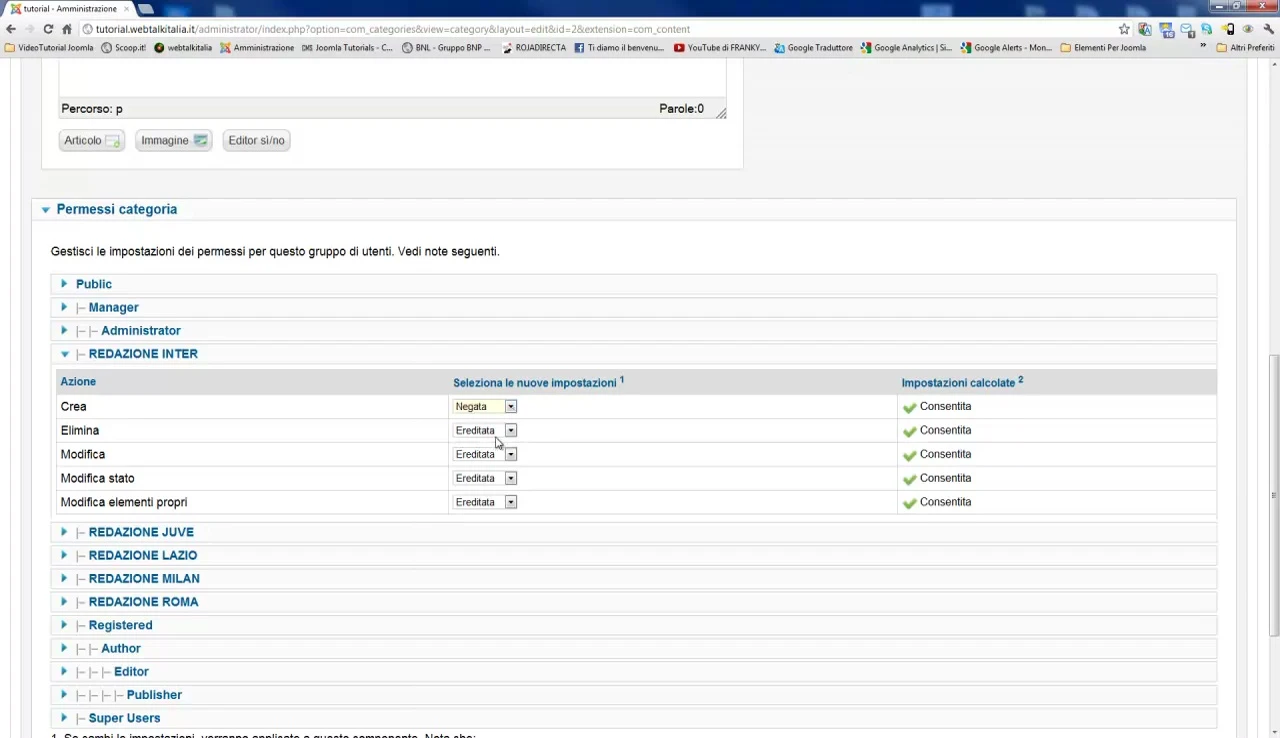Viewport: 1280px width, 738px height.
Task: Open the mail checker extension showing one unread
Action: click(1186, 29)
